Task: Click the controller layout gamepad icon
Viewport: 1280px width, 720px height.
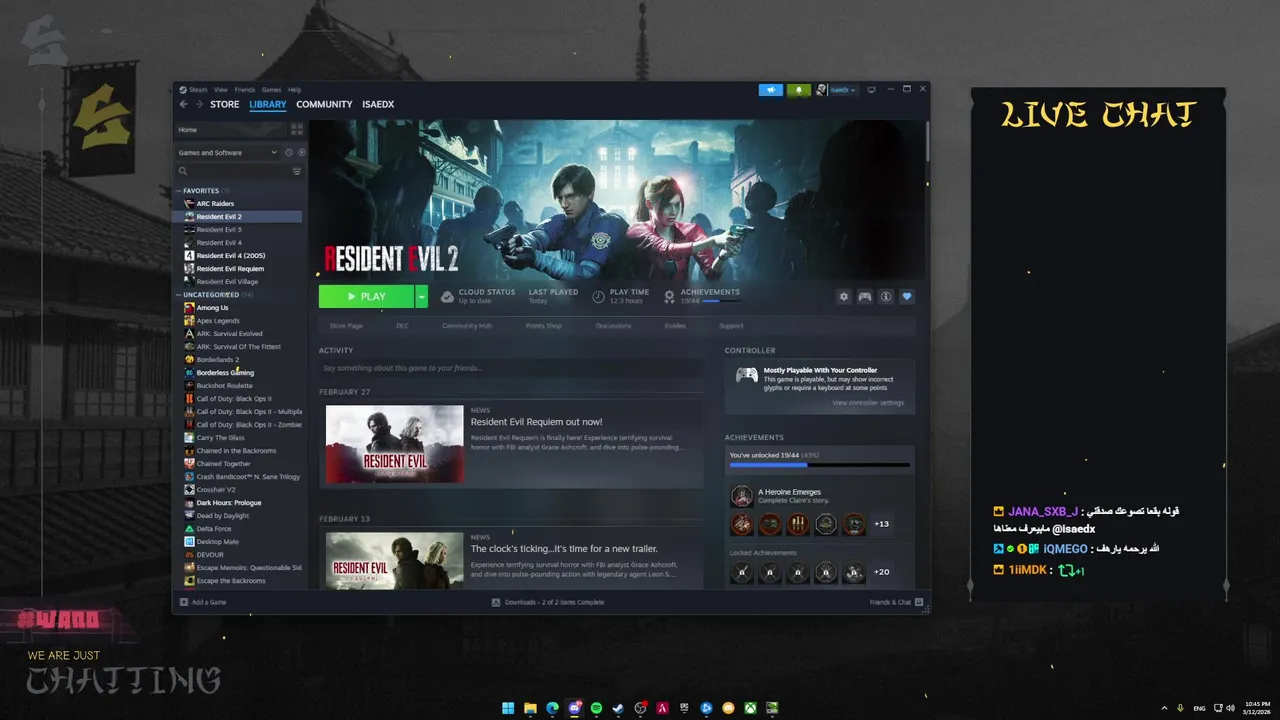Action: (x=865, y=296)
